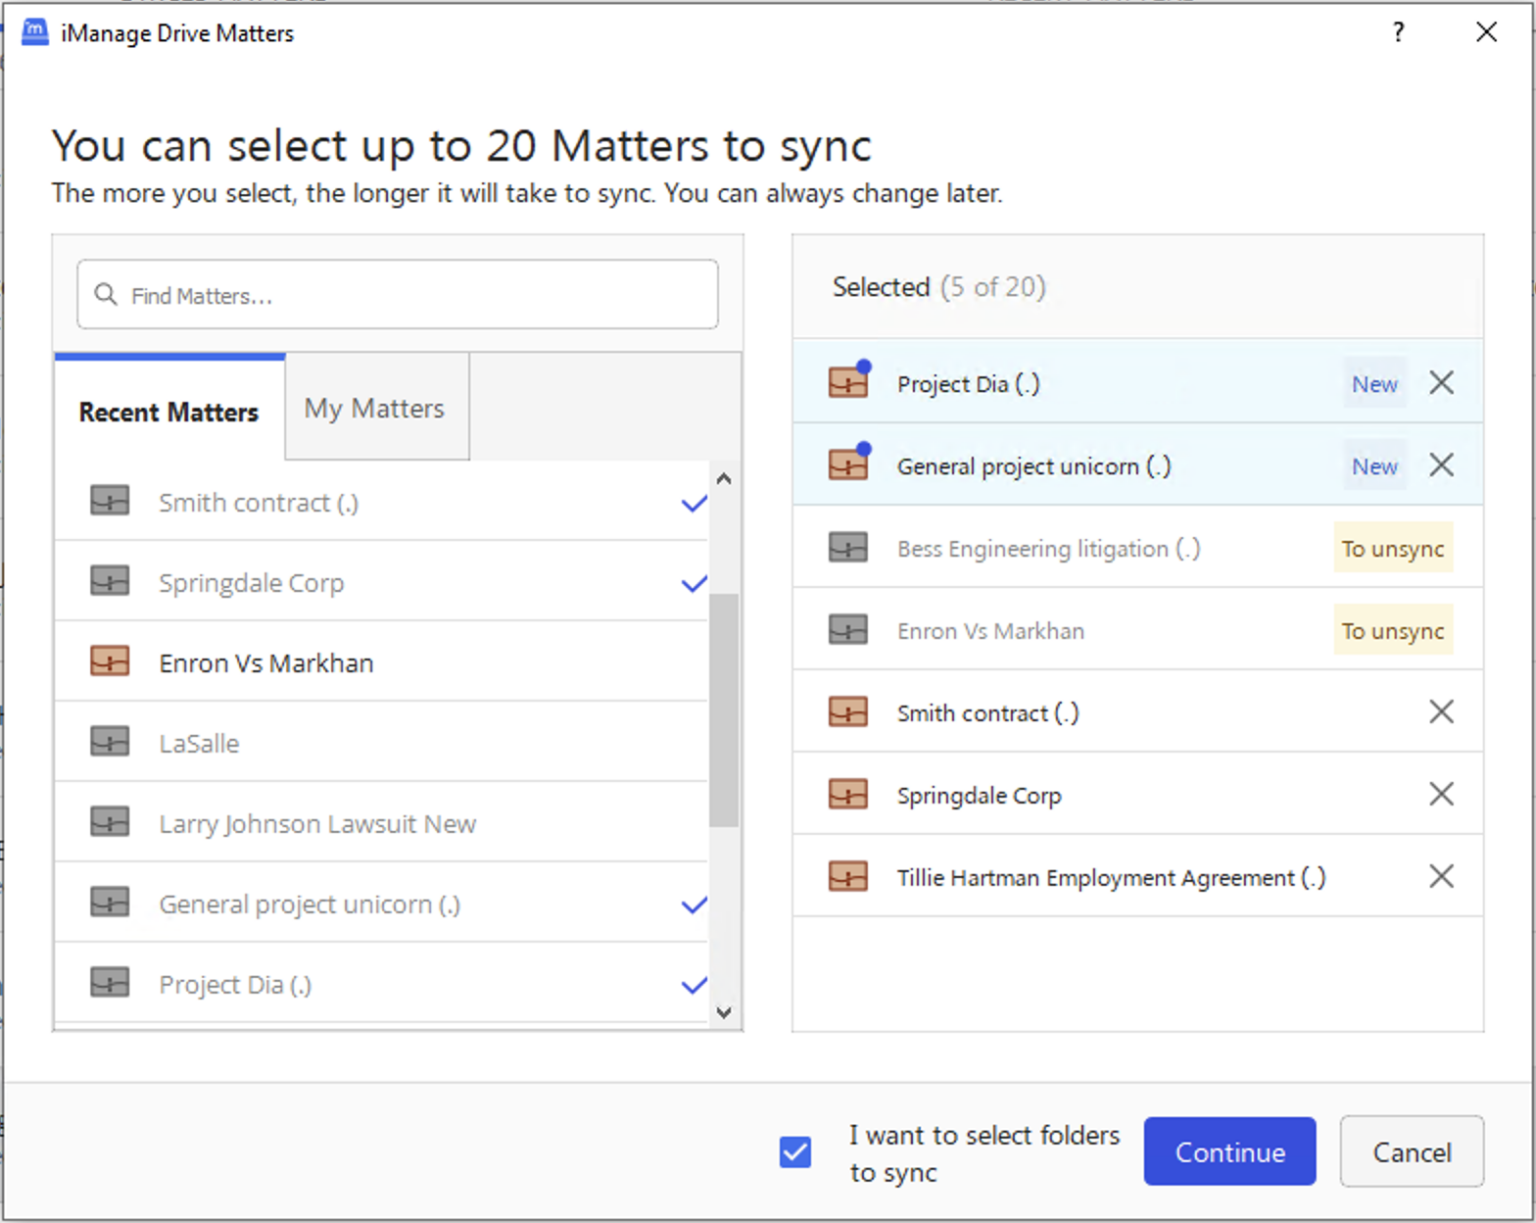Remove Springdale Corp from selected matters
The height and width of the screenshot is (1223, 1536).
(x=1440, y=794)
